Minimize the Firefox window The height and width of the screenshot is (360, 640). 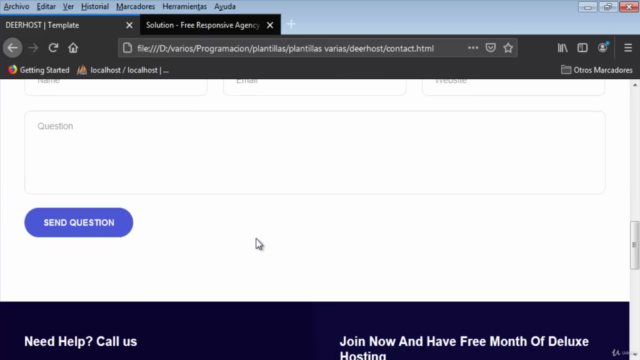pyautogui.click(x=587, y=7)
